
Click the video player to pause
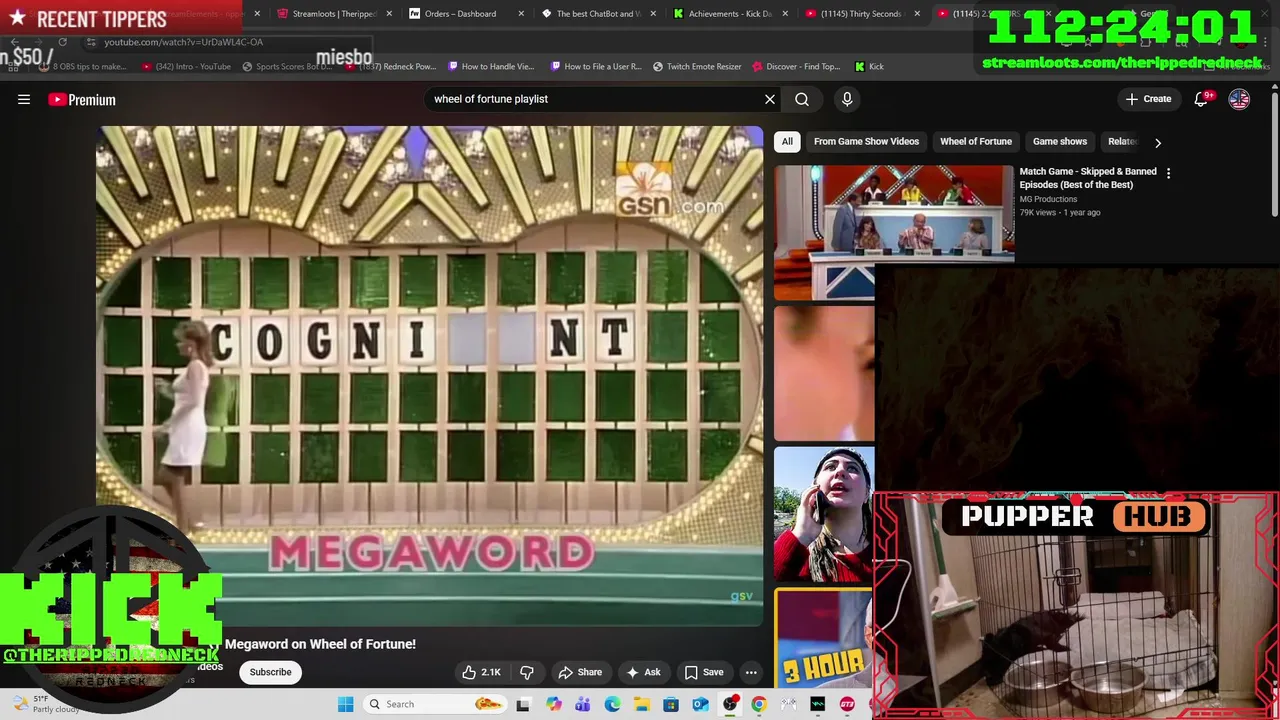coord(429,375)
